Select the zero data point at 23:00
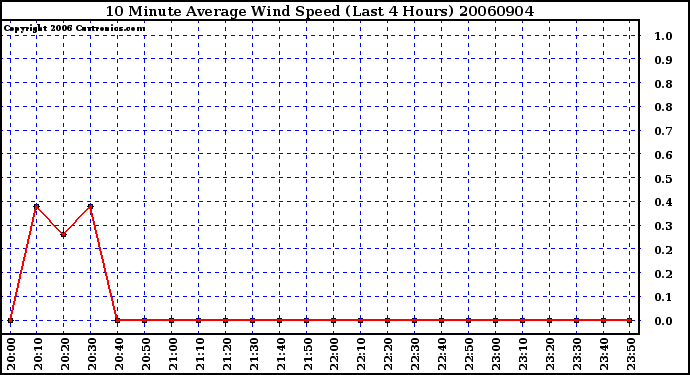 coord(495,320)
